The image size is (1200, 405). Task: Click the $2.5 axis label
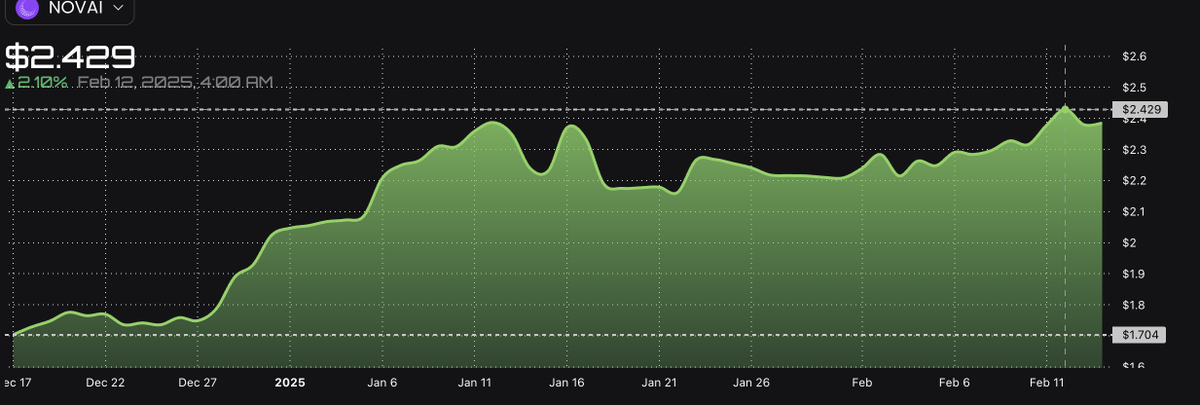pyautogui.click(x=1134, y=88)
